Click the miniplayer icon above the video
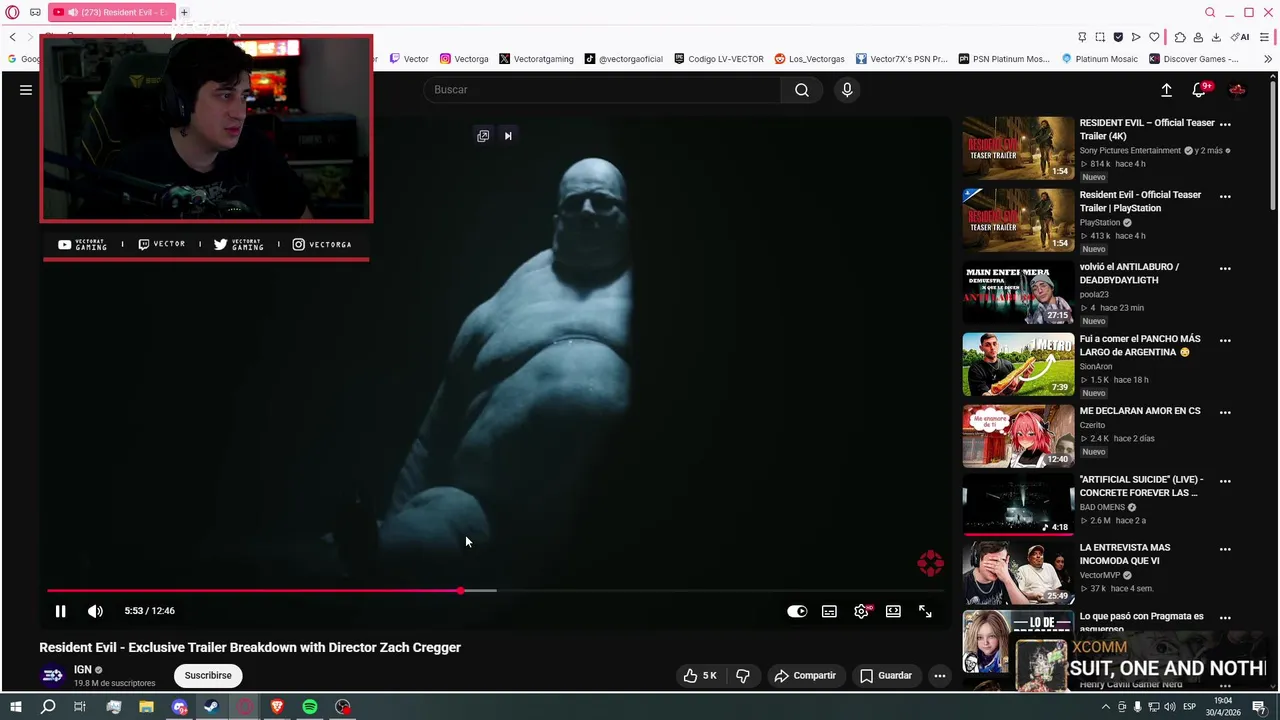Viewport: 1280px width, 720px height. (483, 136)
